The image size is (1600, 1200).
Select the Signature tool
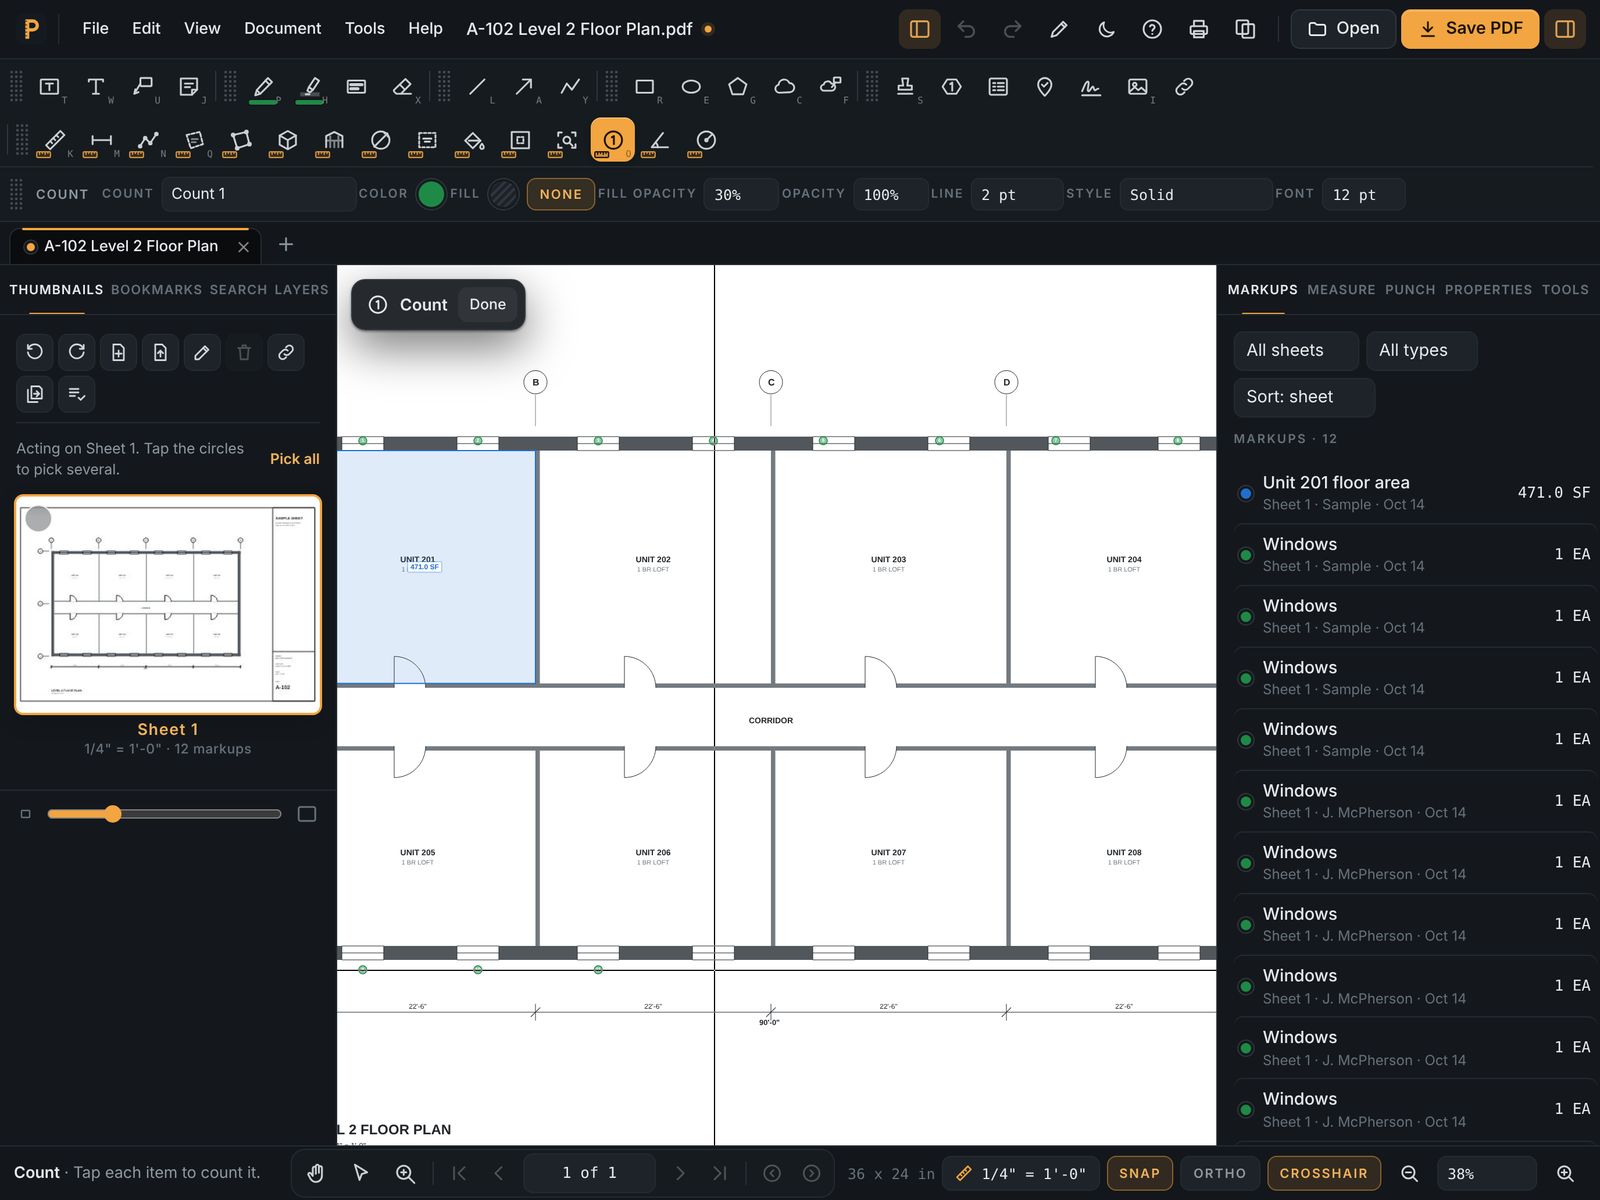coord(1091,87)
